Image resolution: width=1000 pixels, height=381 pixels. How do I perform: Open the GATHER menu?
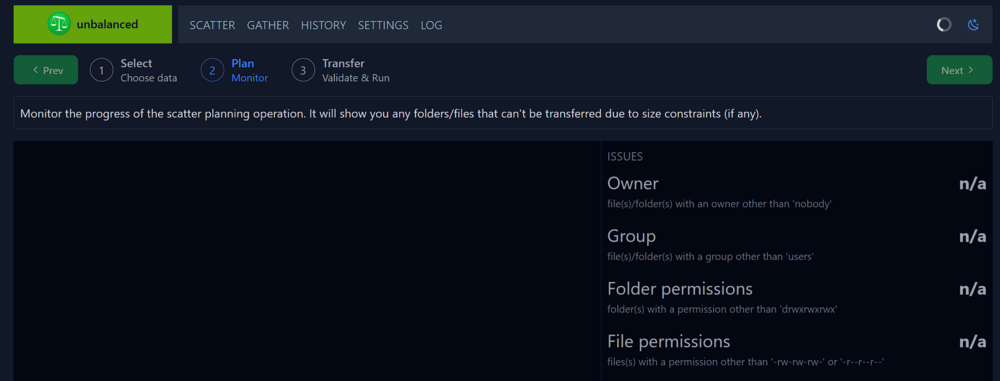coord(268,26)
